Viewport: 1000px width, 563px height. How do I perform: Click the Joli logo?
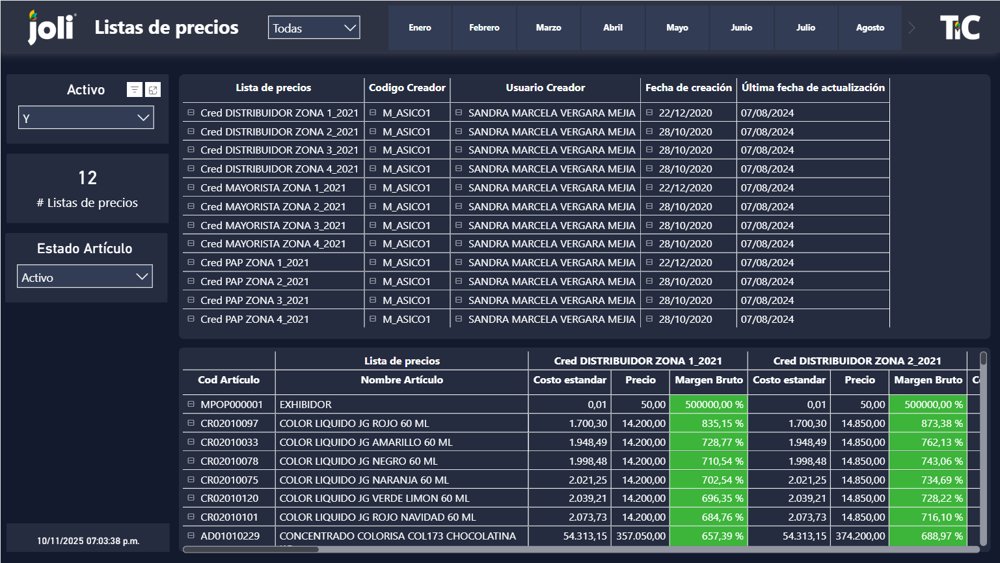coord(50,28)
